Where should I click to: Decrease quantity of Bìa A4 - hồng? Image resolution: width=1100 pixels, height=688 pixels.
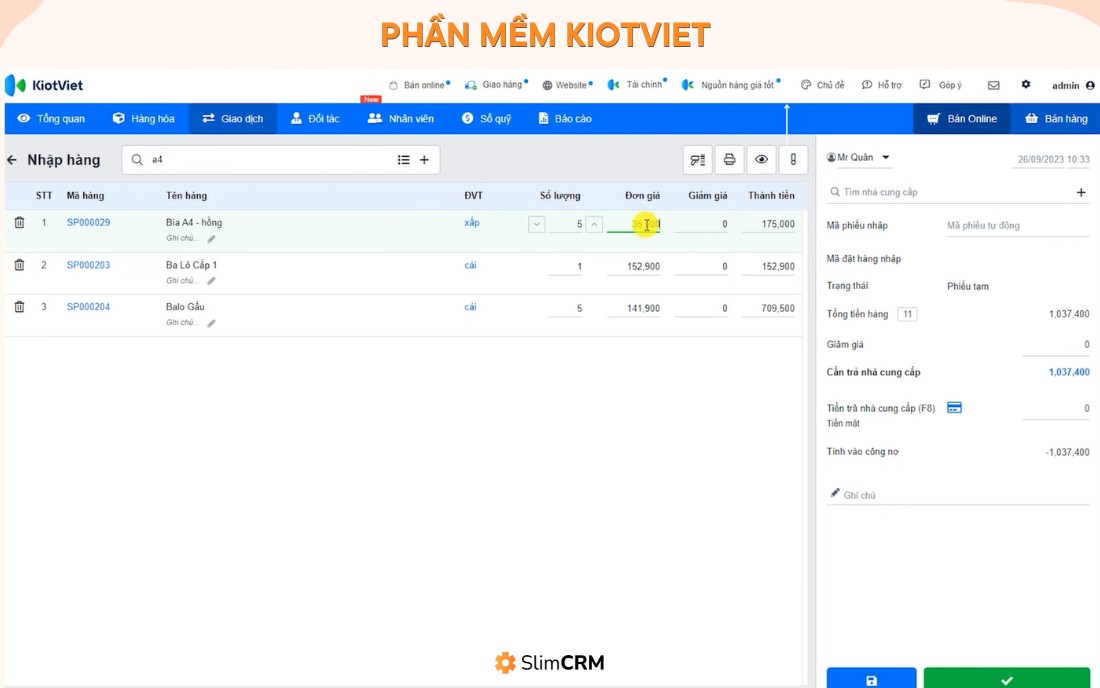coord(537,224)
